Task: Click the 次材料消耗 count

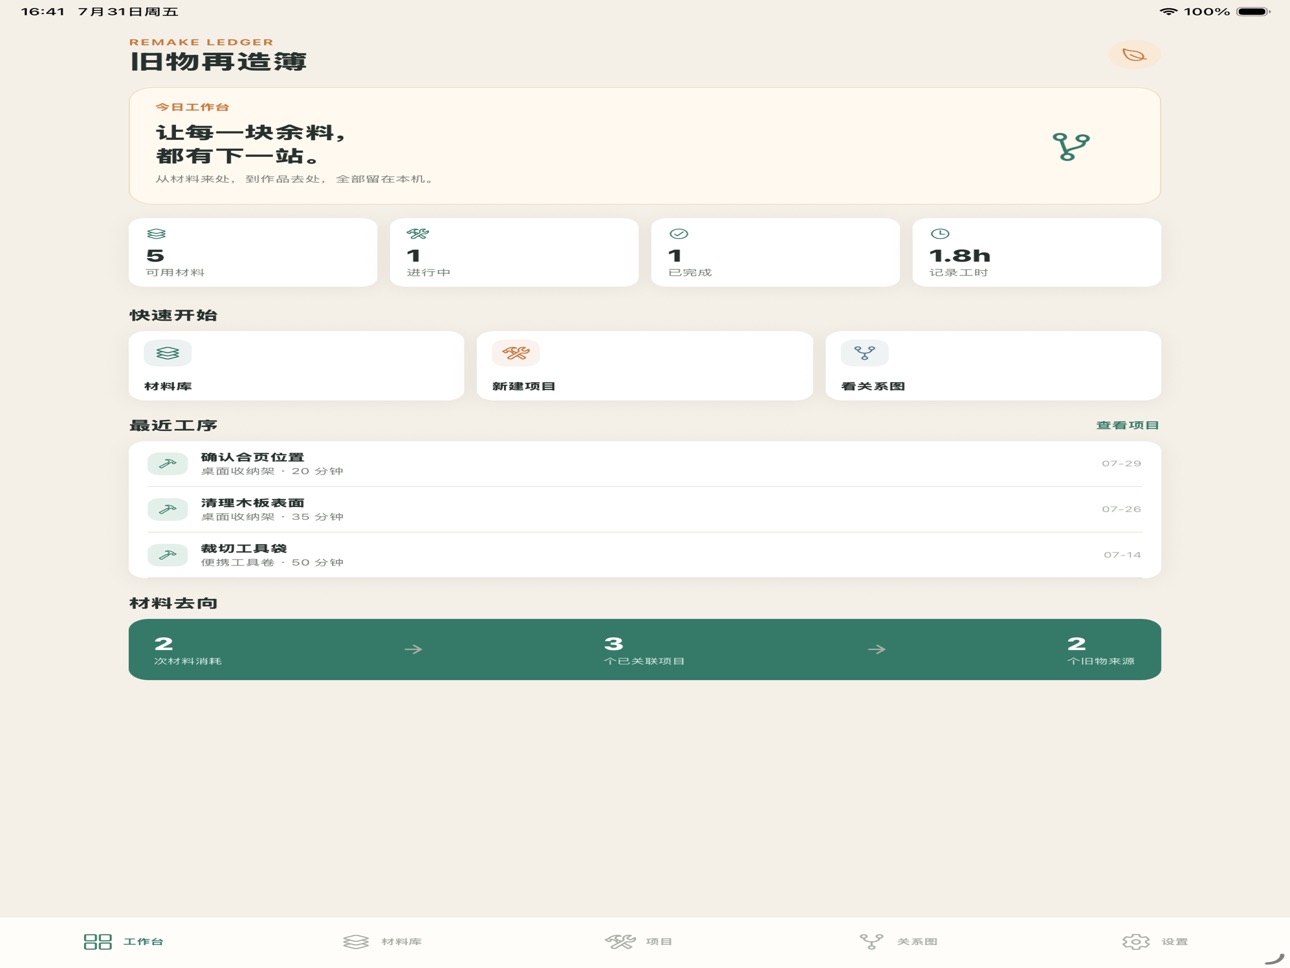Action: [x=164, y=644]
